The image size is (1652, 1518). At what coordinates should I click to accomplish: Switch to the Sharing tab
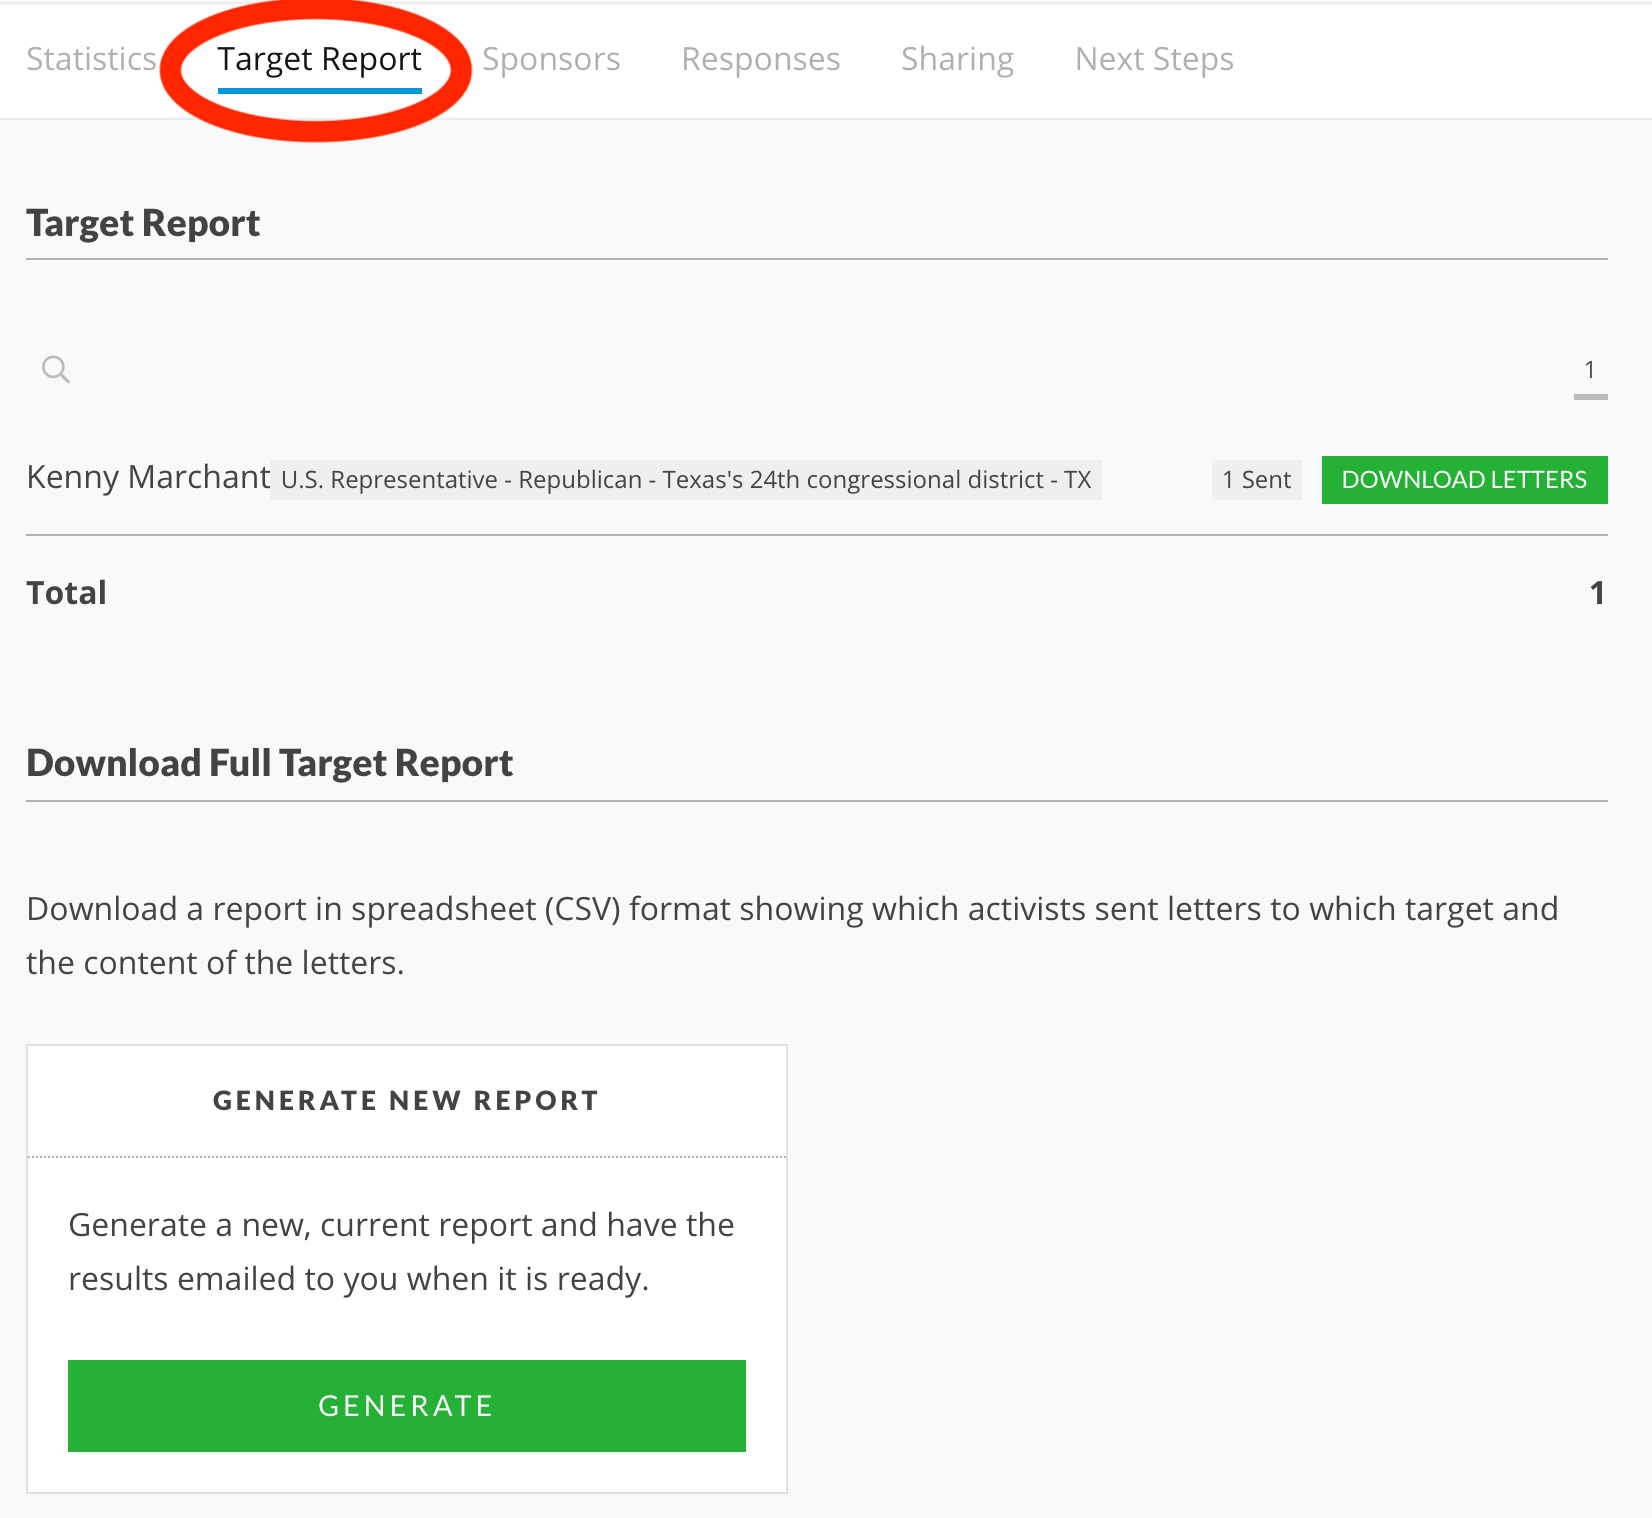957,59
